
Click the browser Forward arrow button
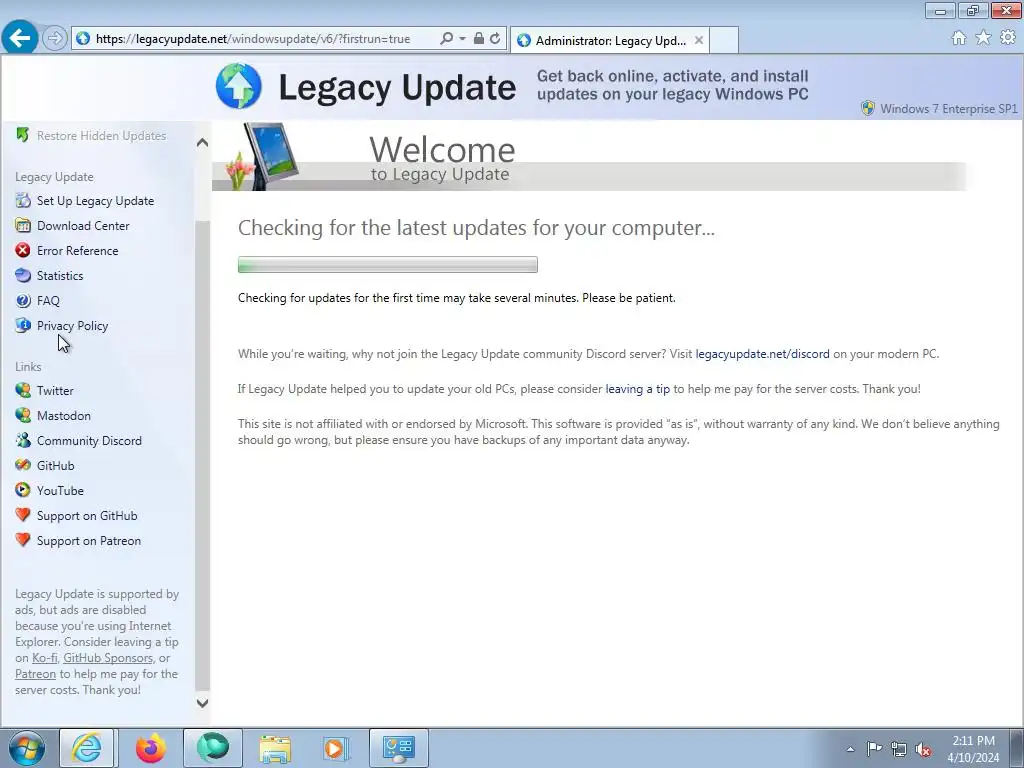point(55,39)
